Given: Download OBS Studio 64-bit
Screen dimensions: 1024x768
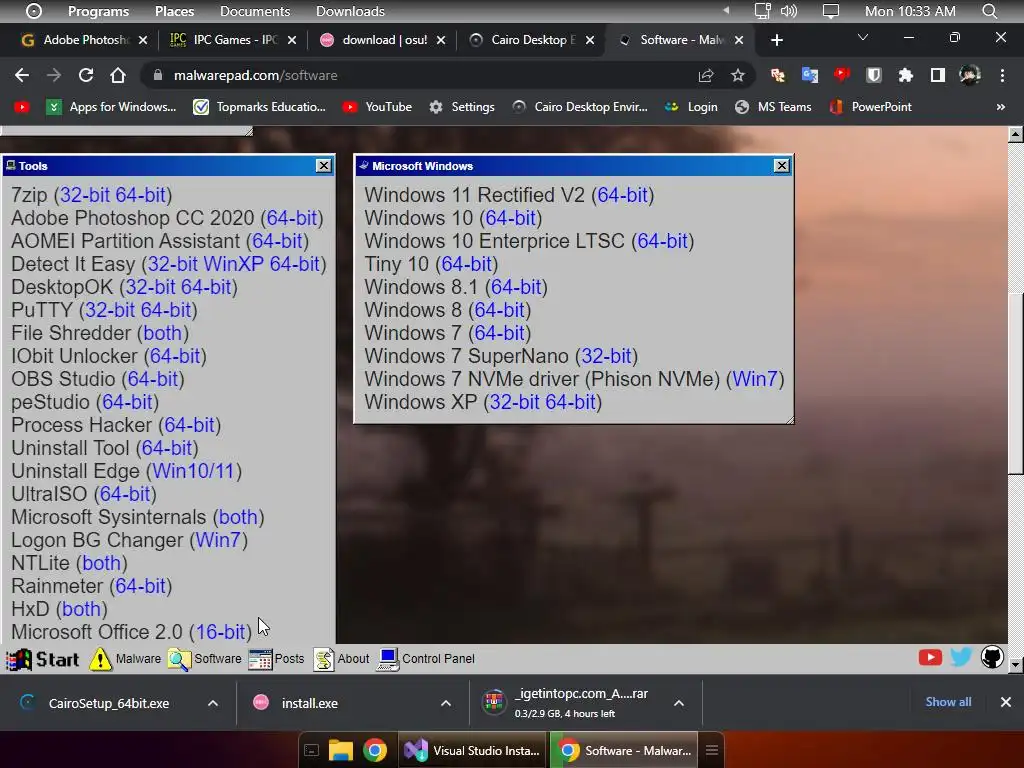Looking at the screenshot, I should click(x=153, y=379).
